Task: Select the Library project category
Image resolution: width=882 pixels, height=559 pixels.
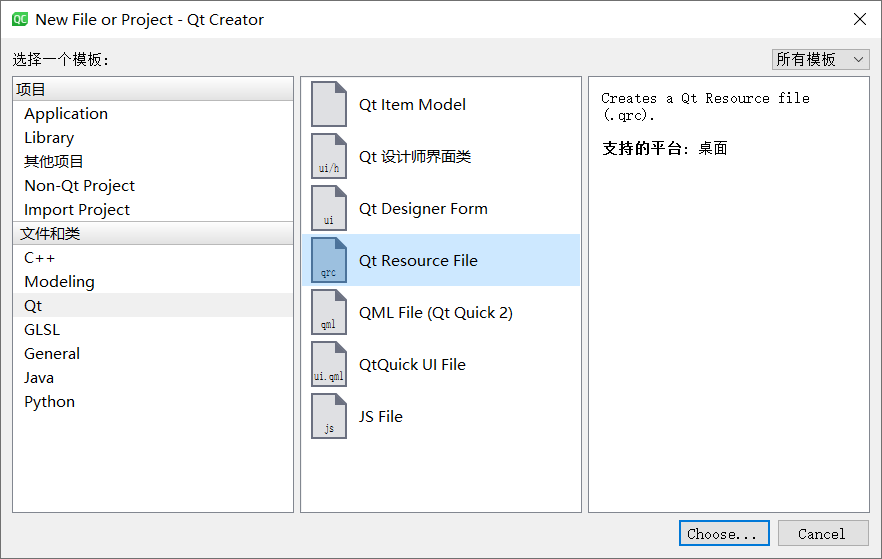Action: pyautogui.click(x=152, y=138)
